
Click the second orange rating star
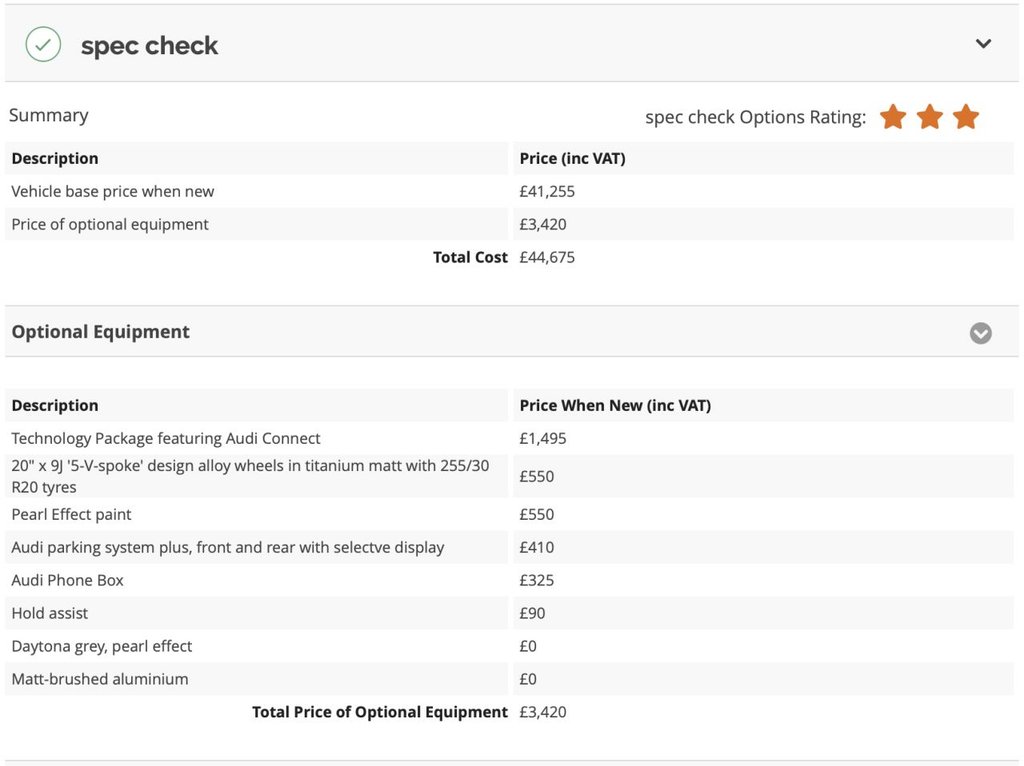tap(929, 118)
